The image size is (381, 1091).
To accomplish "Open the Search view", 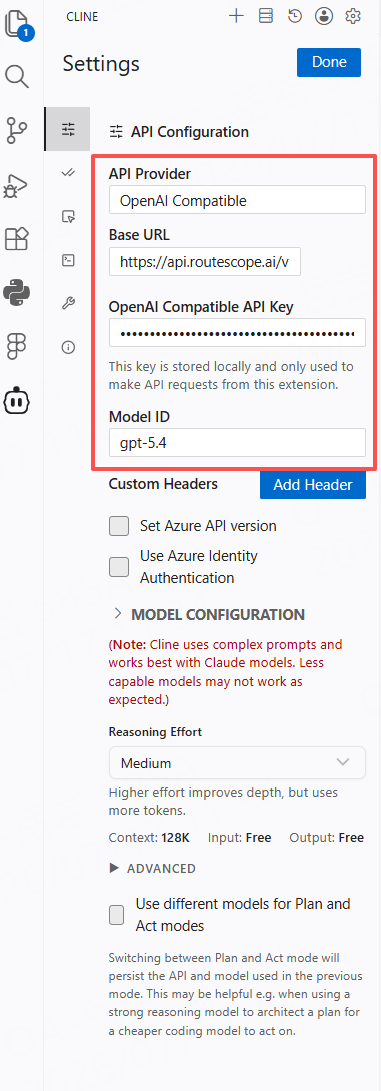I will (x=17, y=77).
